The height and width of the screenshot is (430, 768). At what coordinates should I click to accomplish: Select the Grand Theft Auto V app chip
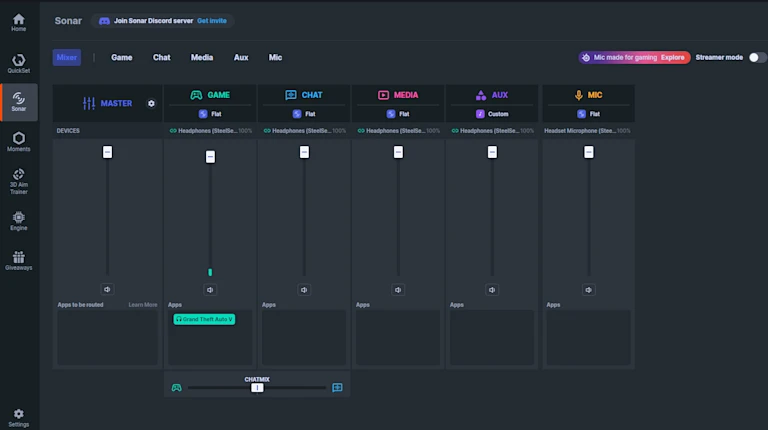tap(204, 319)
